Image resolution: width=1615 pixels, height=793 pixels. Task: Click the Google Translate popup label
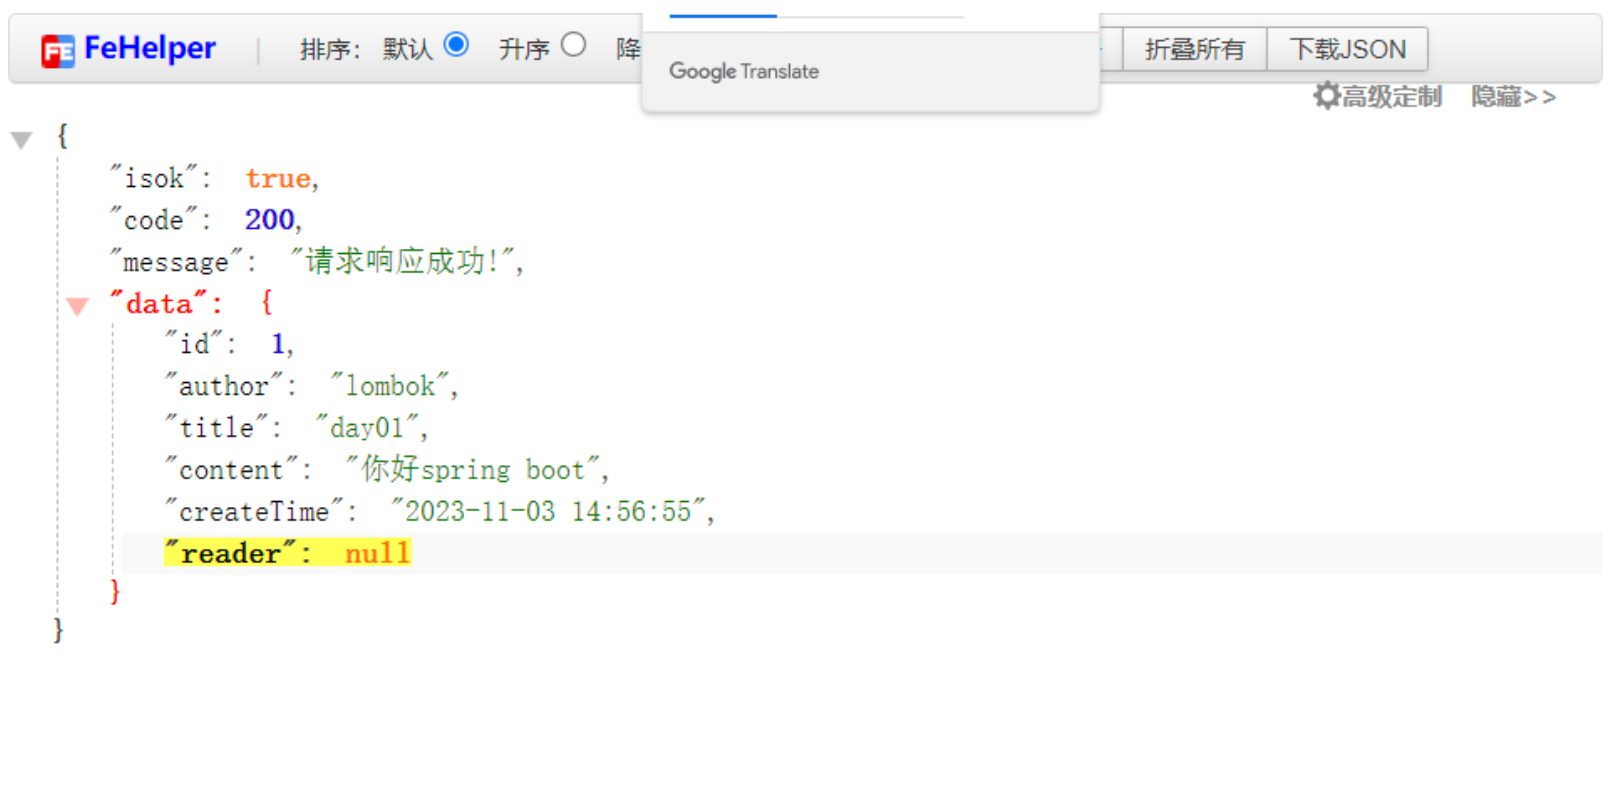click(x=743, y=71)
